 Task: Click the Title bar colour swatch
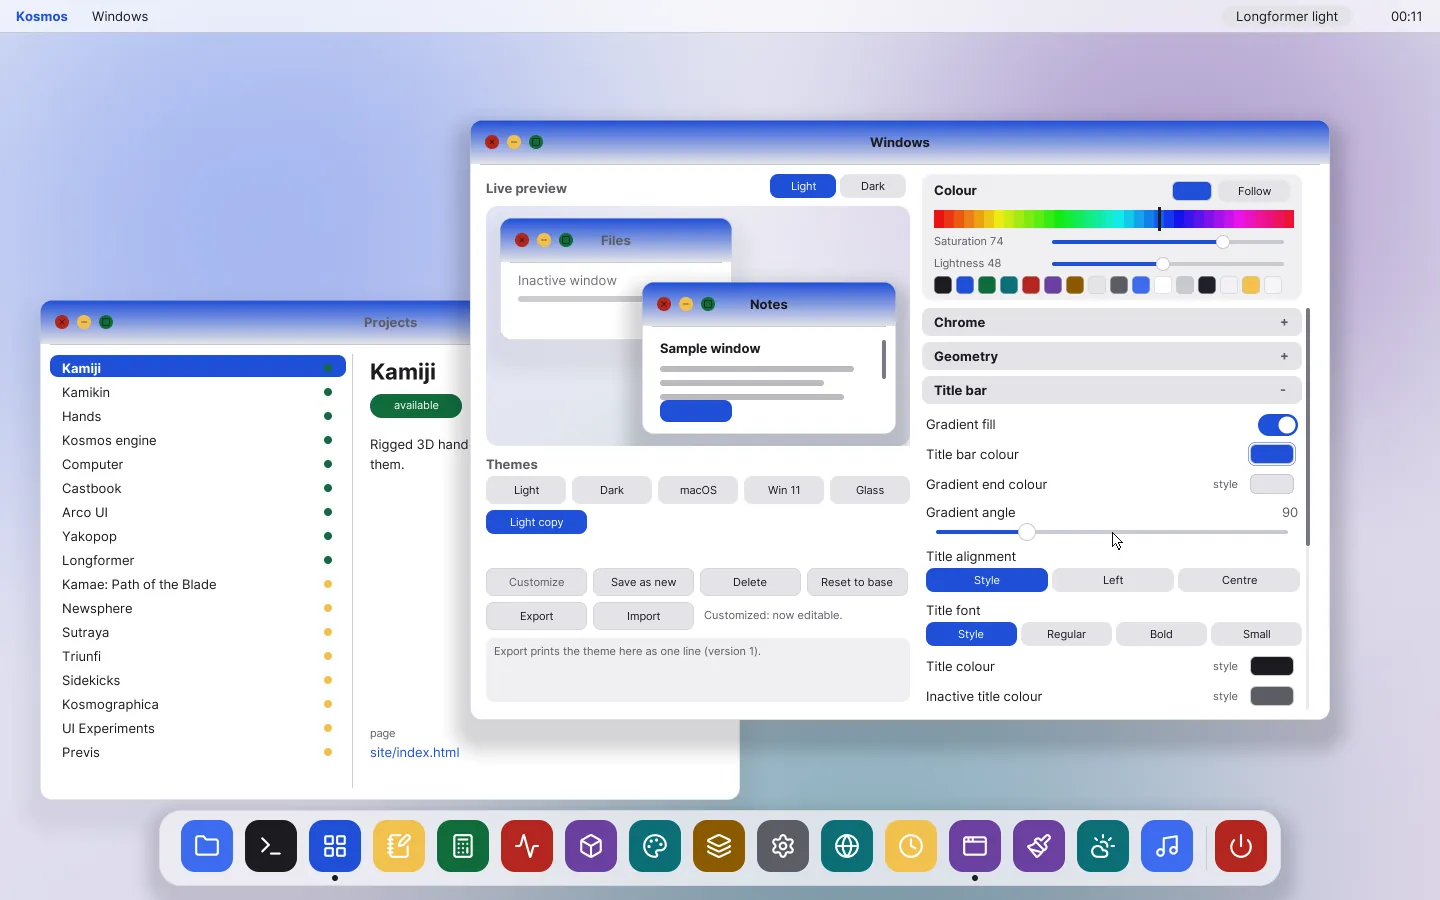click(1272, 454)
